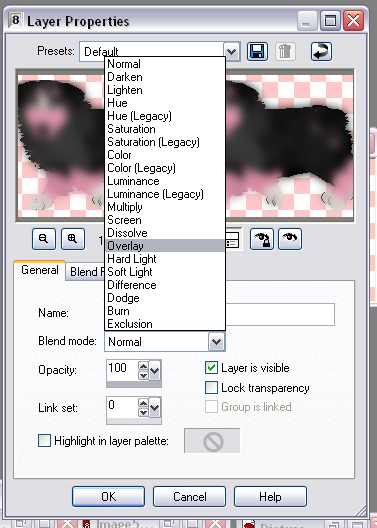Click the Name text field
The image size is (377, 528).
219,314
